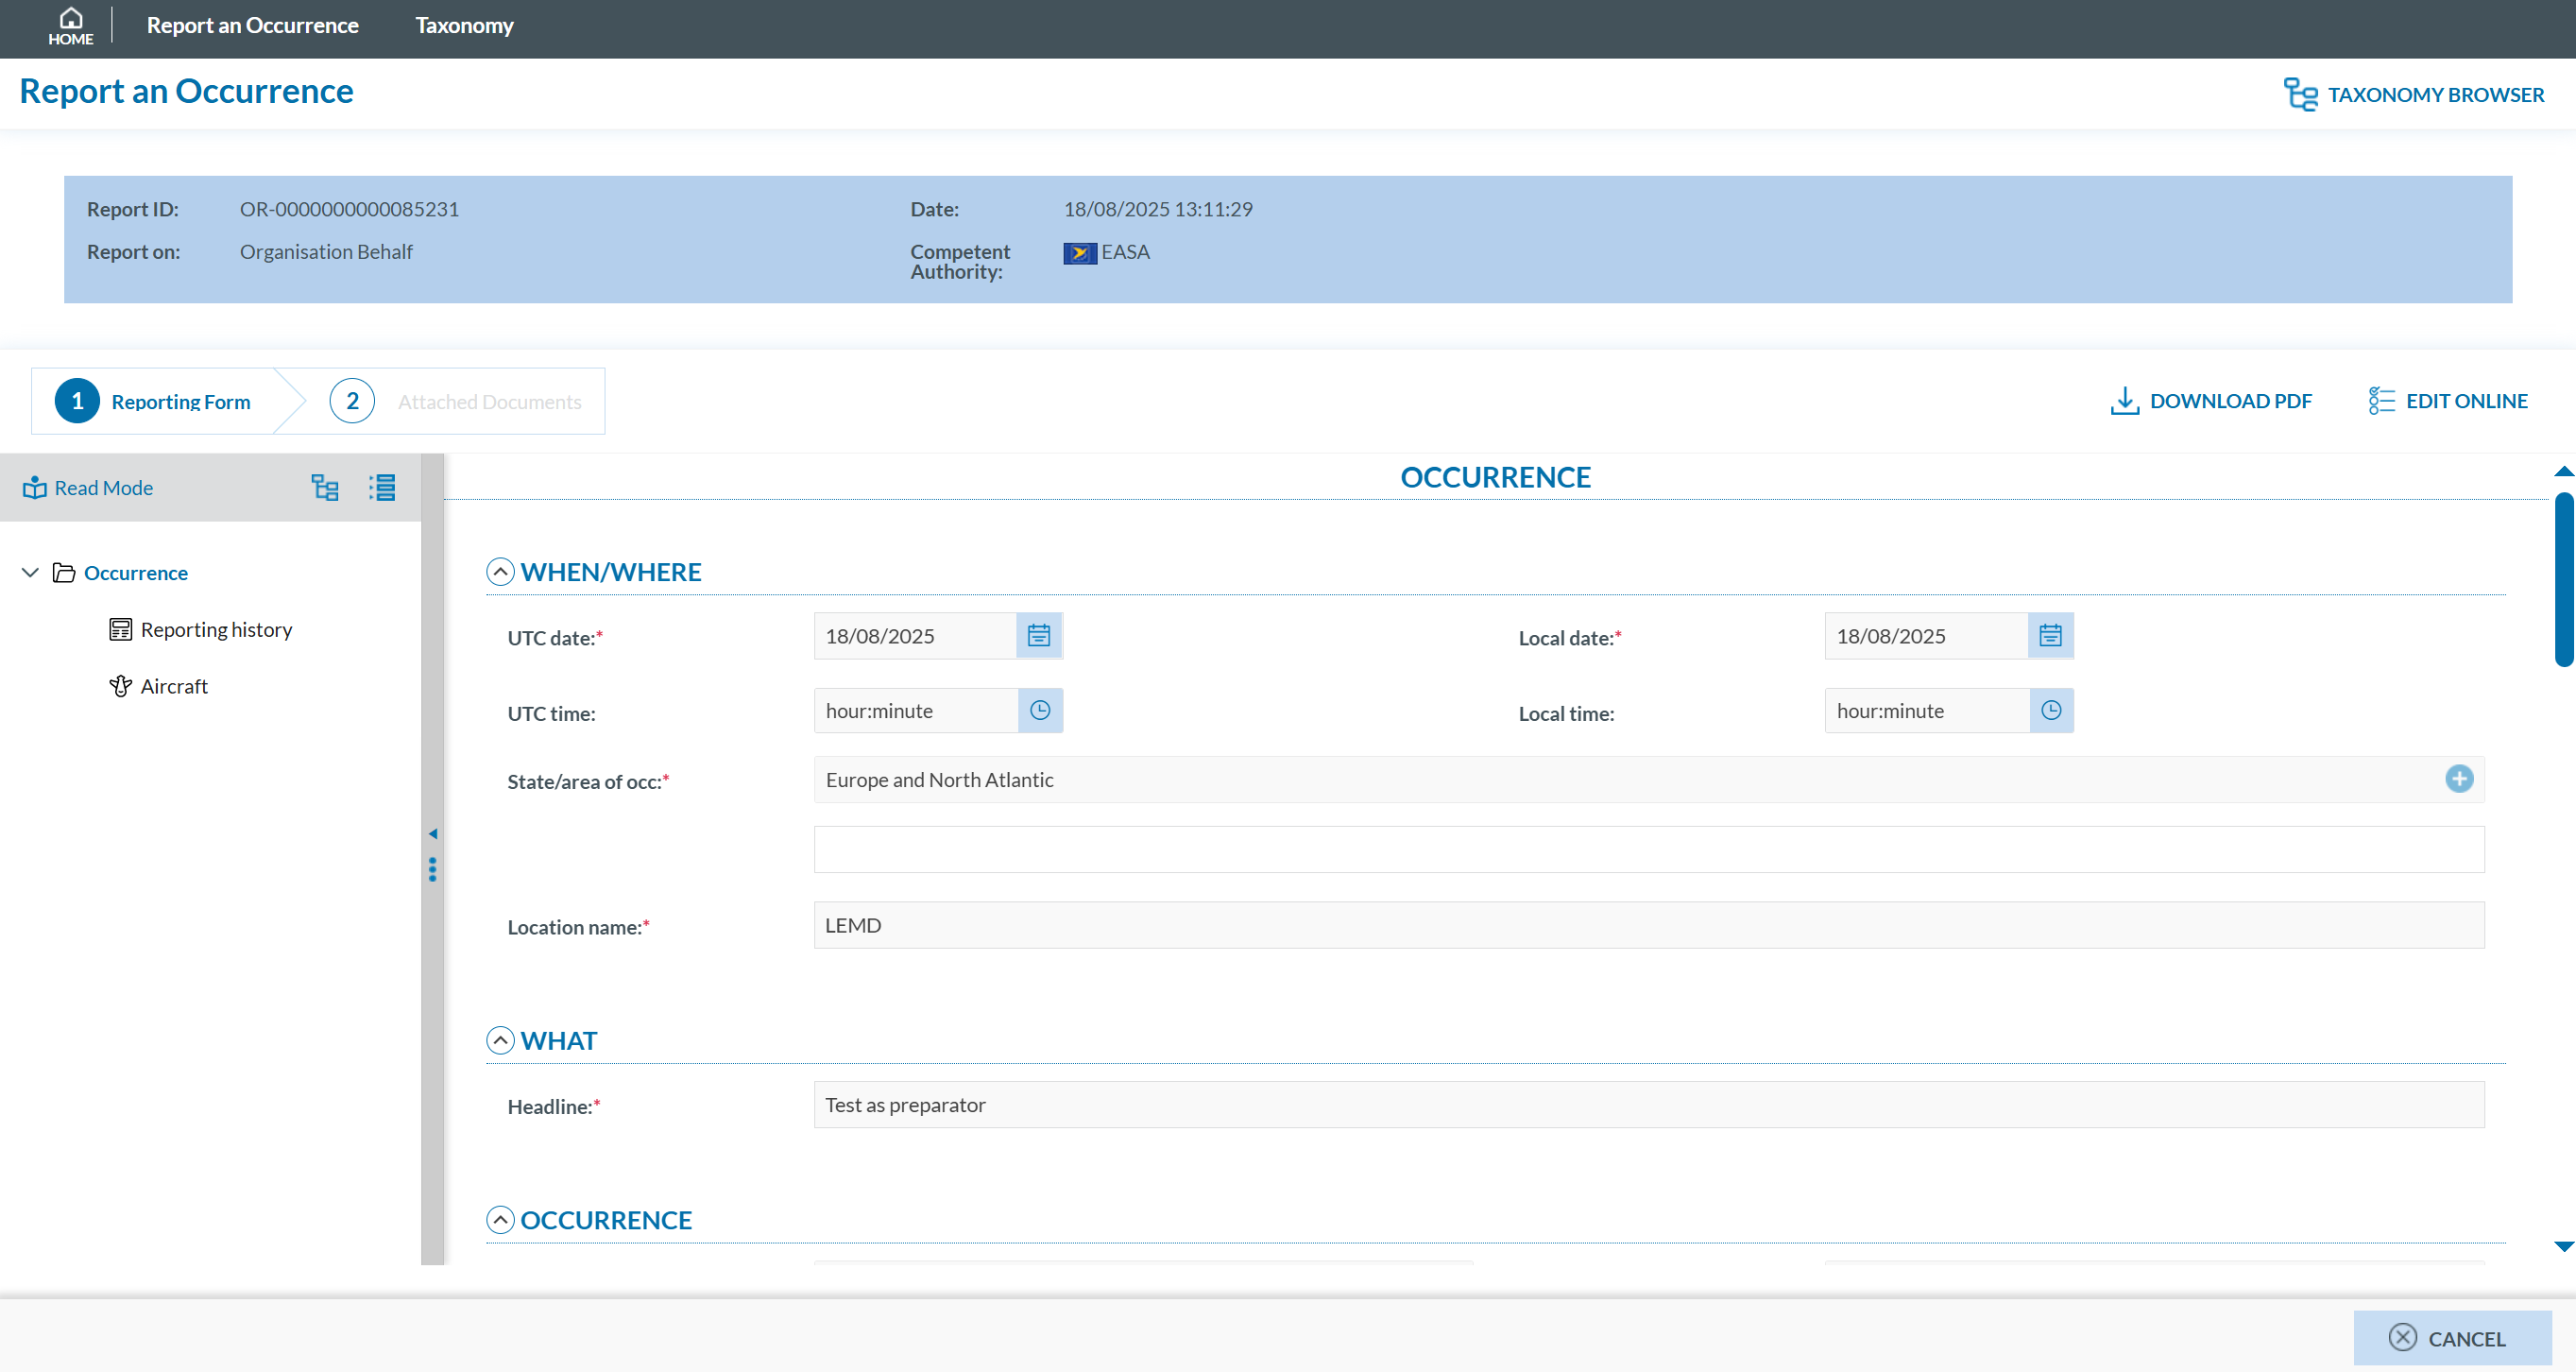Collapse the WHEN/WHERE section
The width and height of the screenshot is (2576, 1372).
coord(500,572)
